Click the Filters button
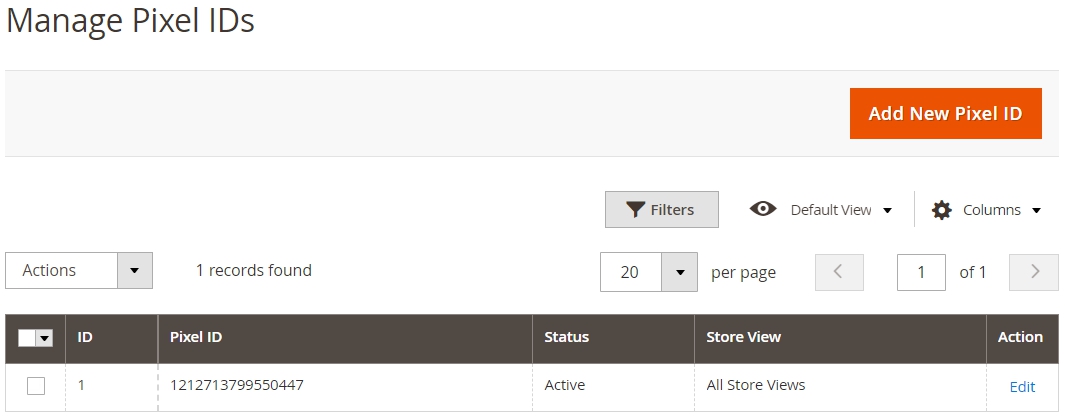 tap(662, 209)
